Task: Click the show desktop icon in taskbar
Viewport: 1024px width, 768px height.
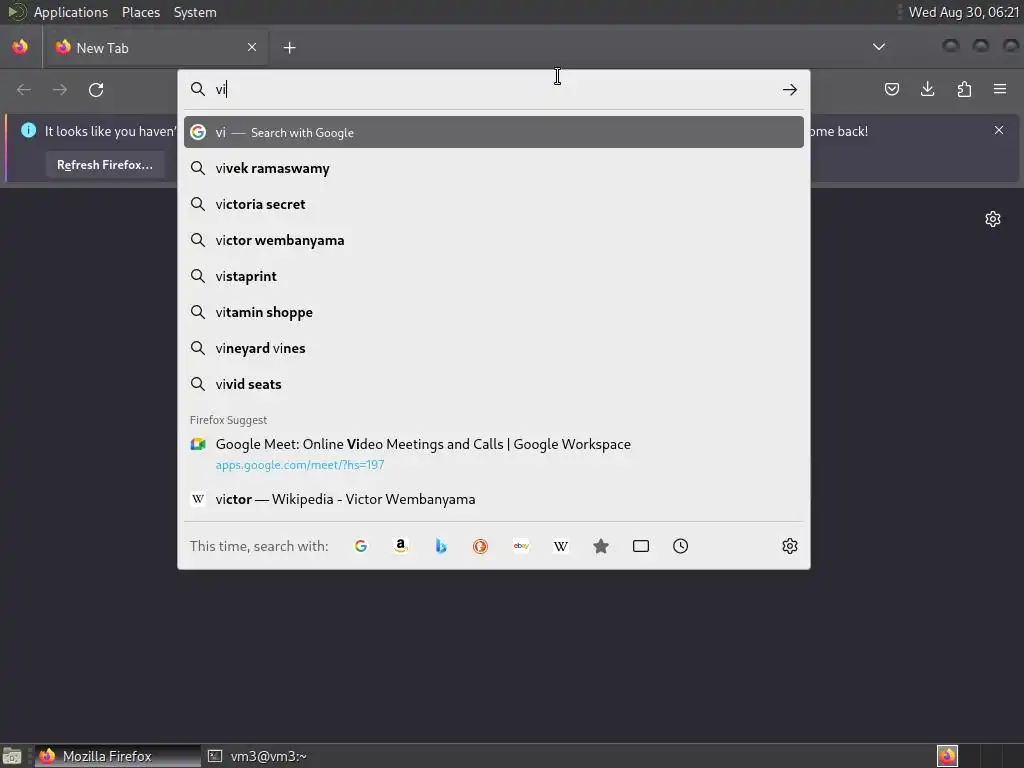Action: click(12, 756)
